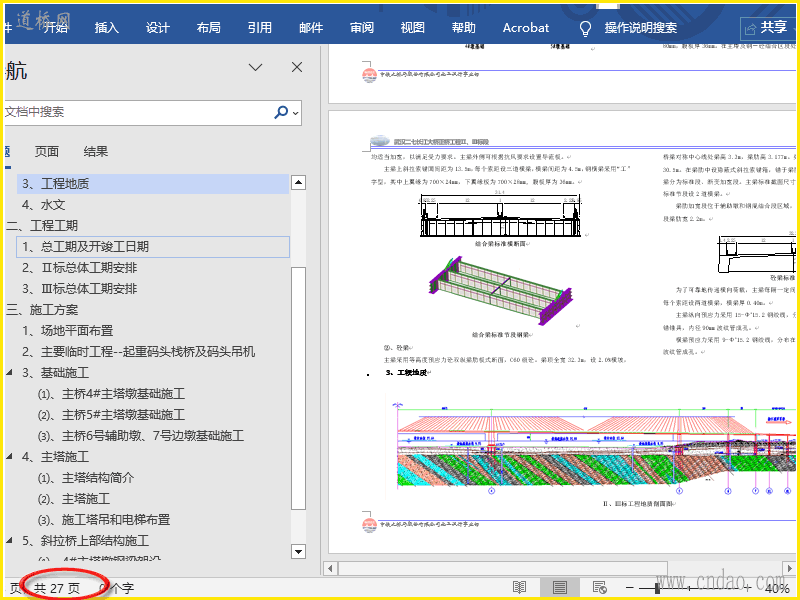Go to (1)、主桥4#主塔墩基础施工
800x600 pixels.
pos(111,394)
